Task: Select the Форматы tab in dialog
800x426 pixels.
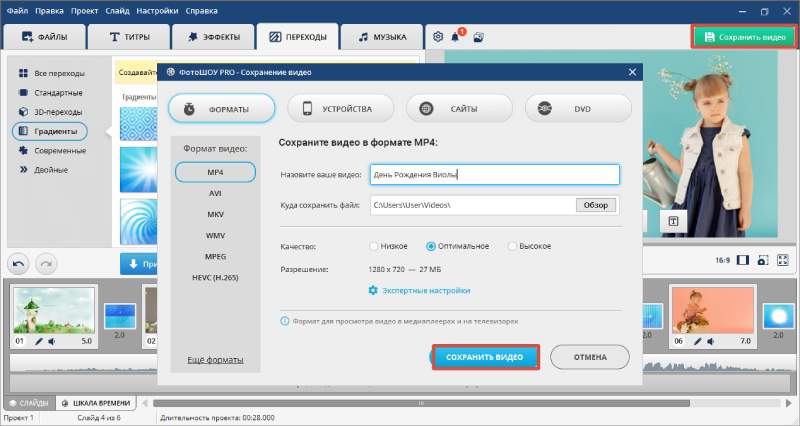Action: (221, 109)
